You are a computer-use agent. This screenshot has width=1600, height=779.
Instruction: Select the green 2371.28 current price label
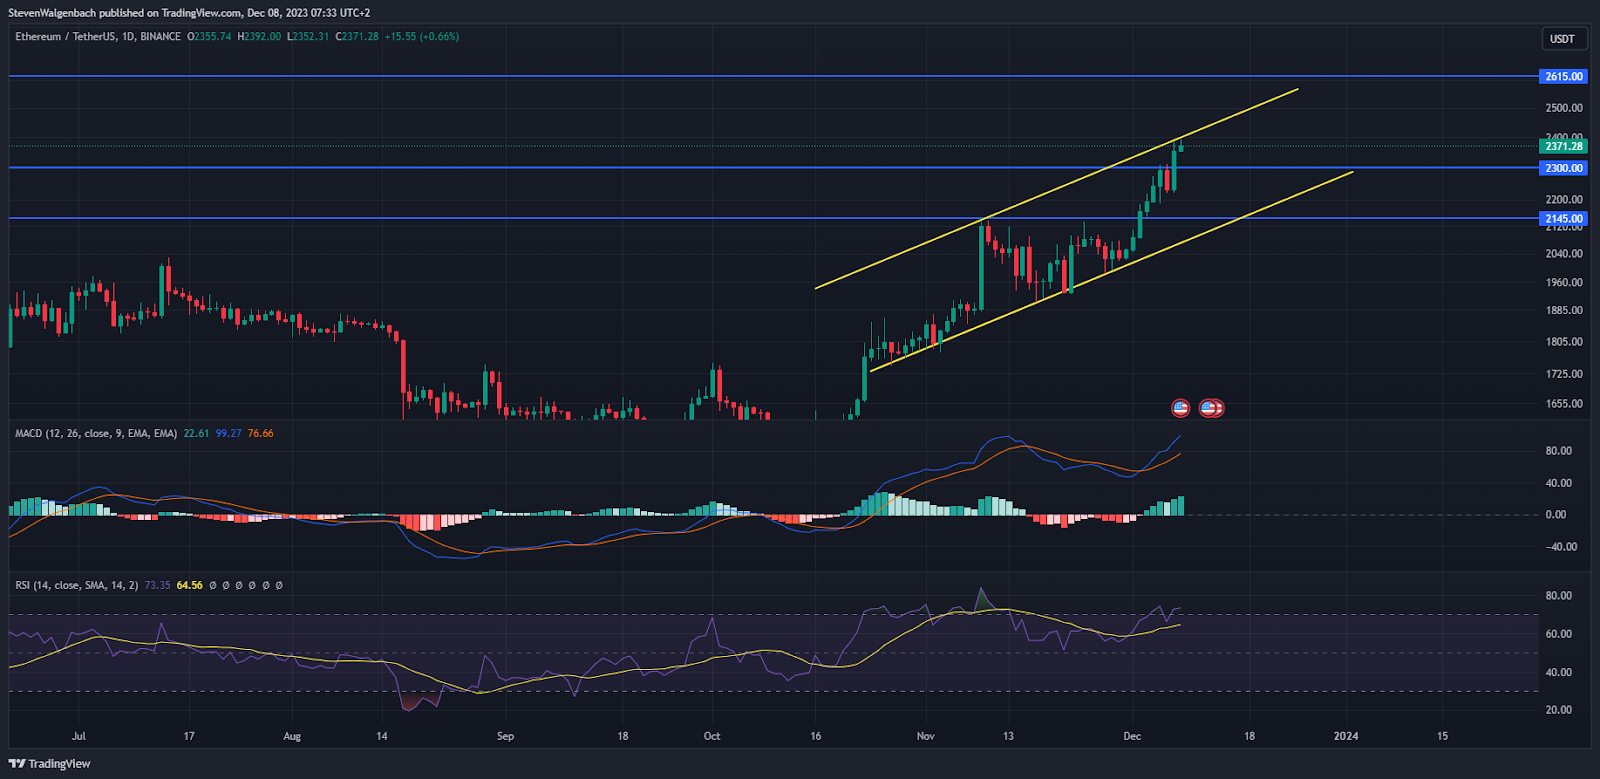pos(1564,146)
